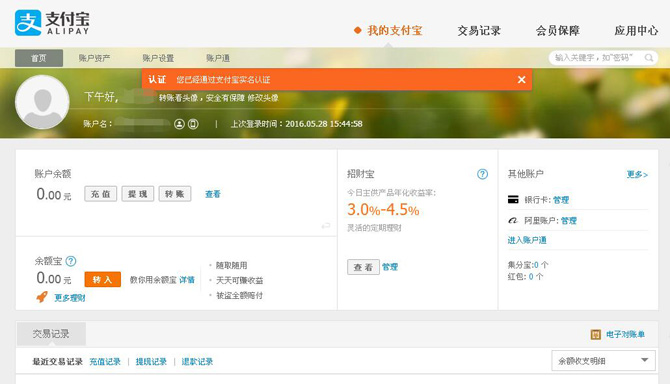Switch to the 账户资产 tab

(x=94, y=58)
